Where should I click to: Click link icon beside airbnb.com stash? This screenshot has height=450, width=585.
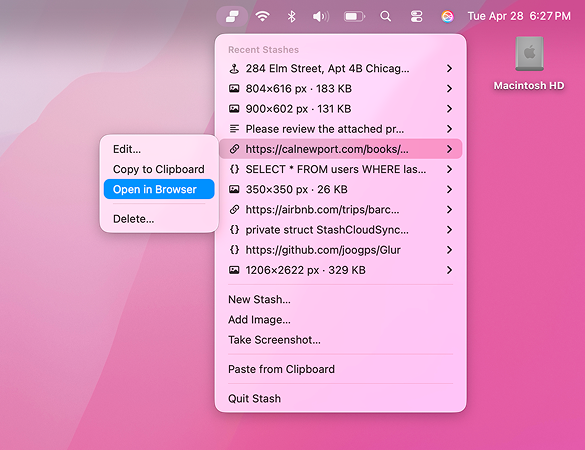[234, 209]
